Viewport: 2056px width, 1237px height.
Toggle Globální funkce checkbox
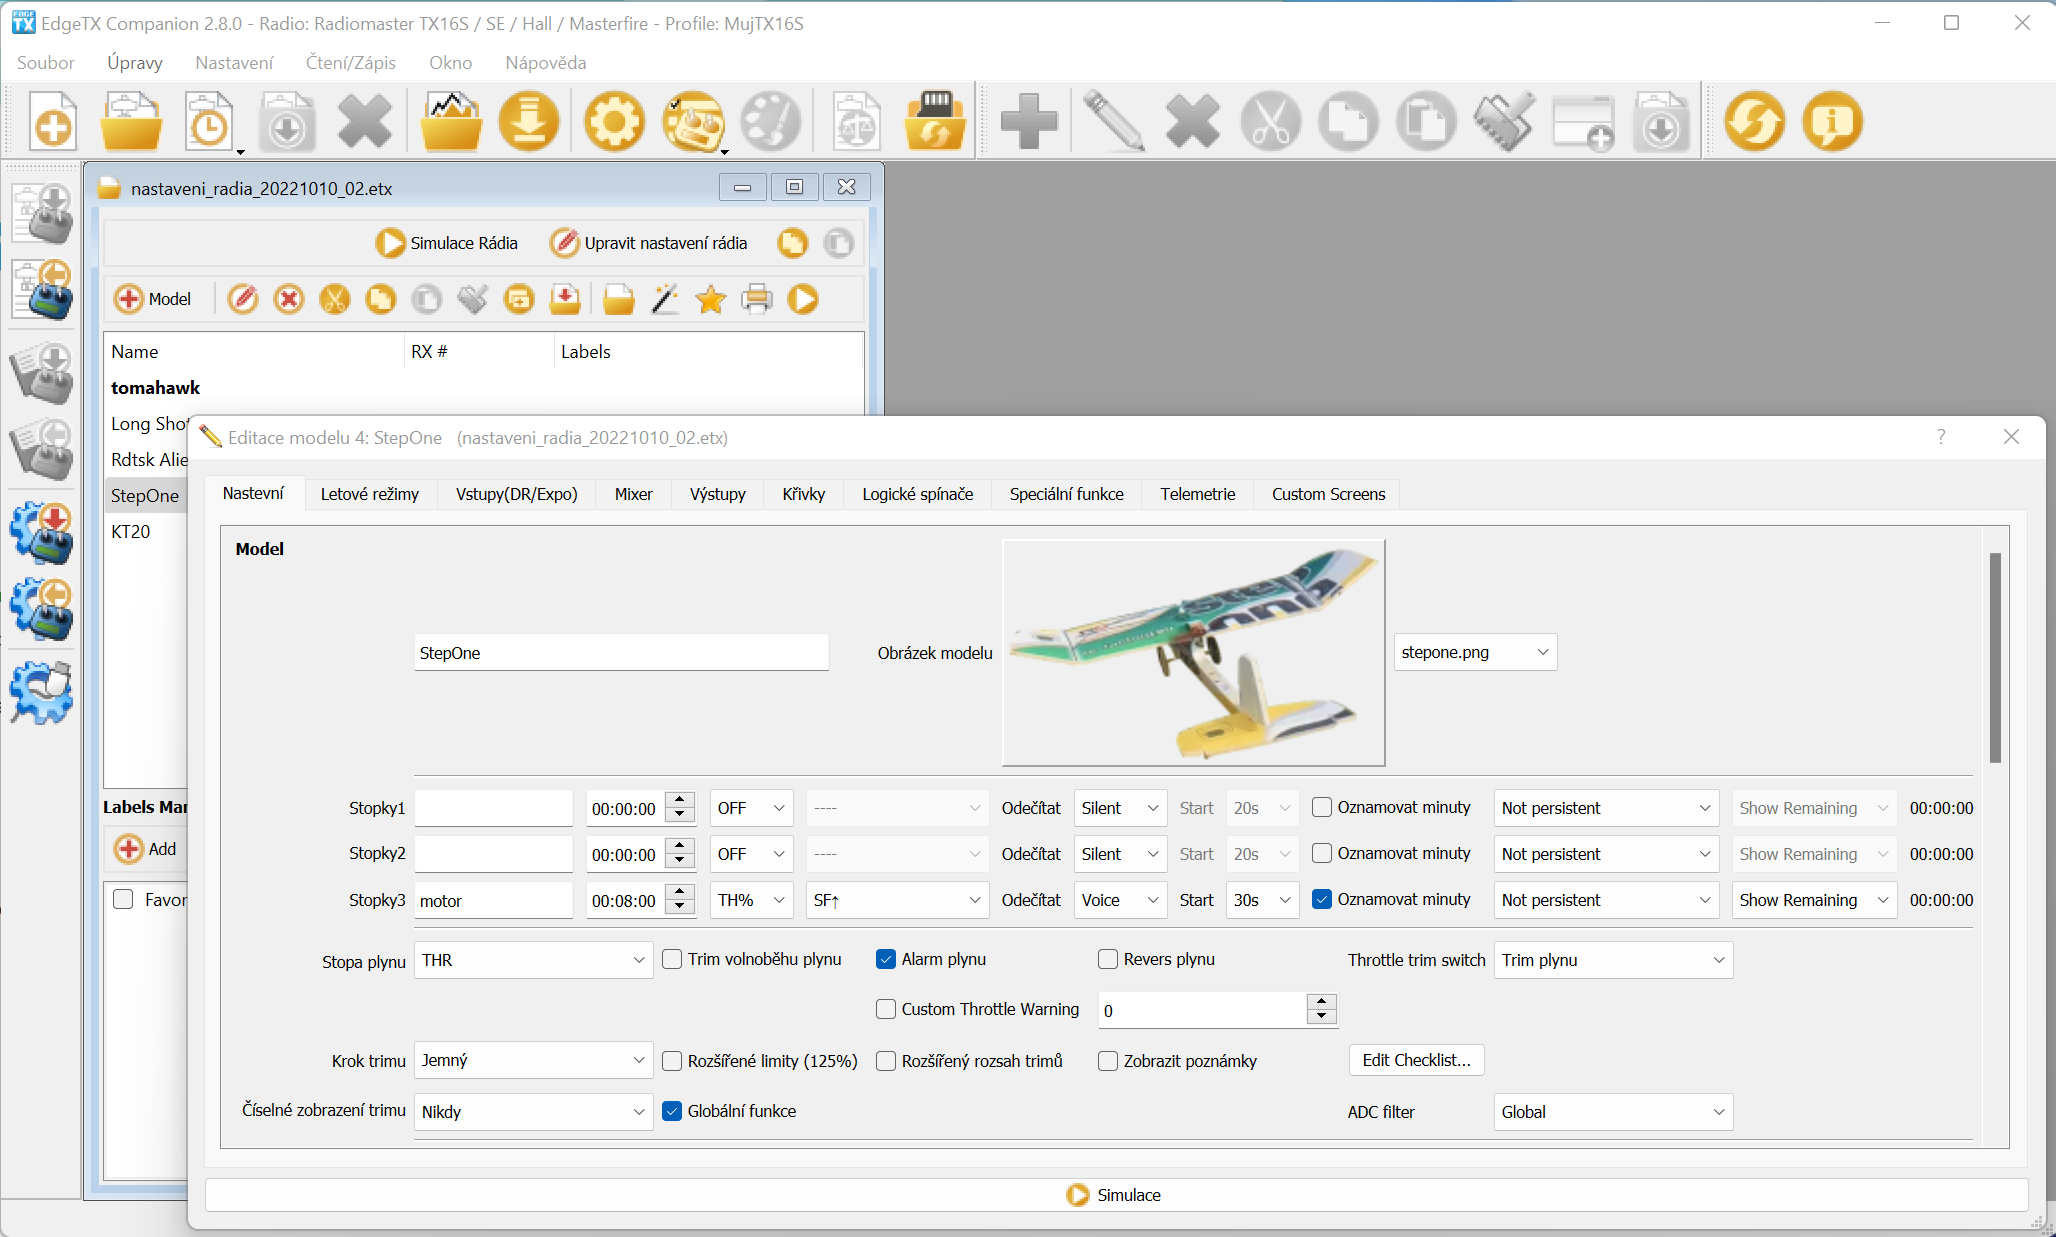(673, 1111)
